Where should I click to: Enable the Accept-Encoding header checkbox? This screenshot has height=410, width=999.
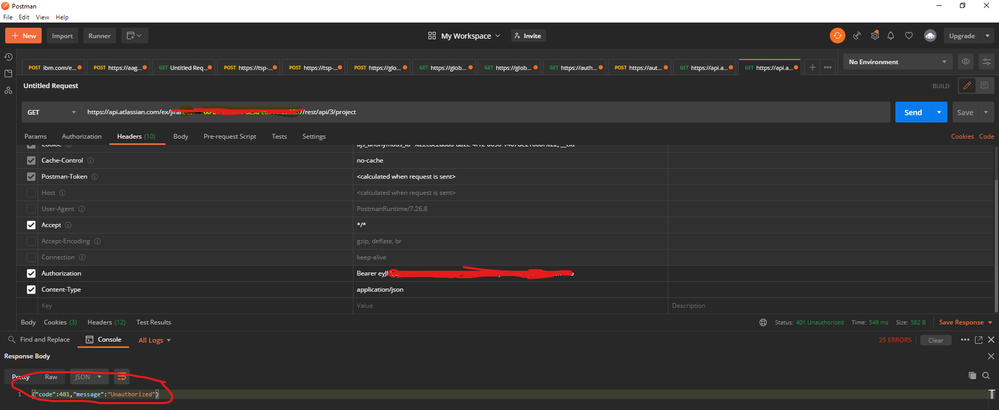tap(31, 241)
